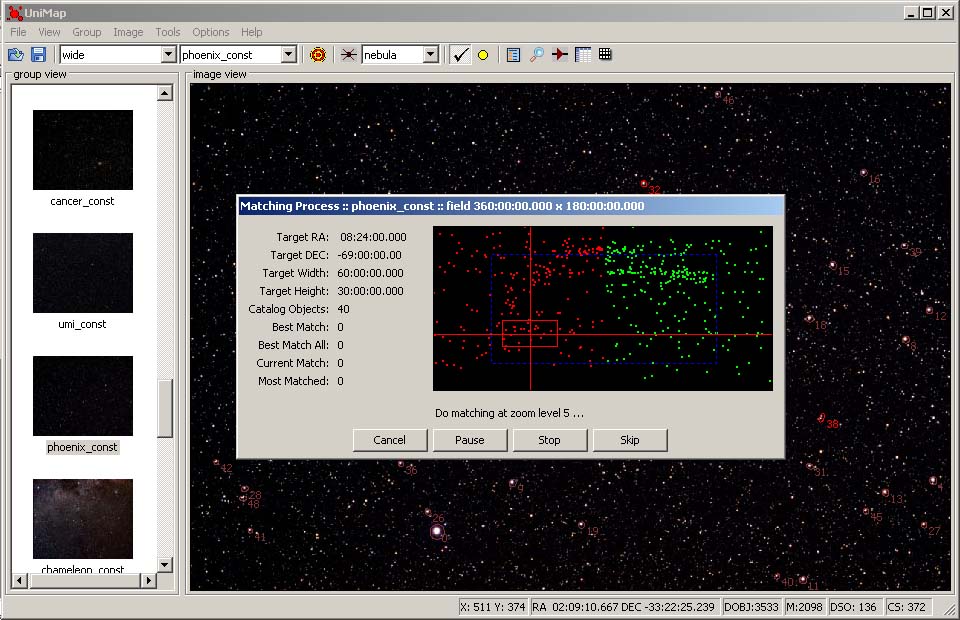Click the detected star labeled 38
The image size is (960, 620).
click(x=821, y=418)
